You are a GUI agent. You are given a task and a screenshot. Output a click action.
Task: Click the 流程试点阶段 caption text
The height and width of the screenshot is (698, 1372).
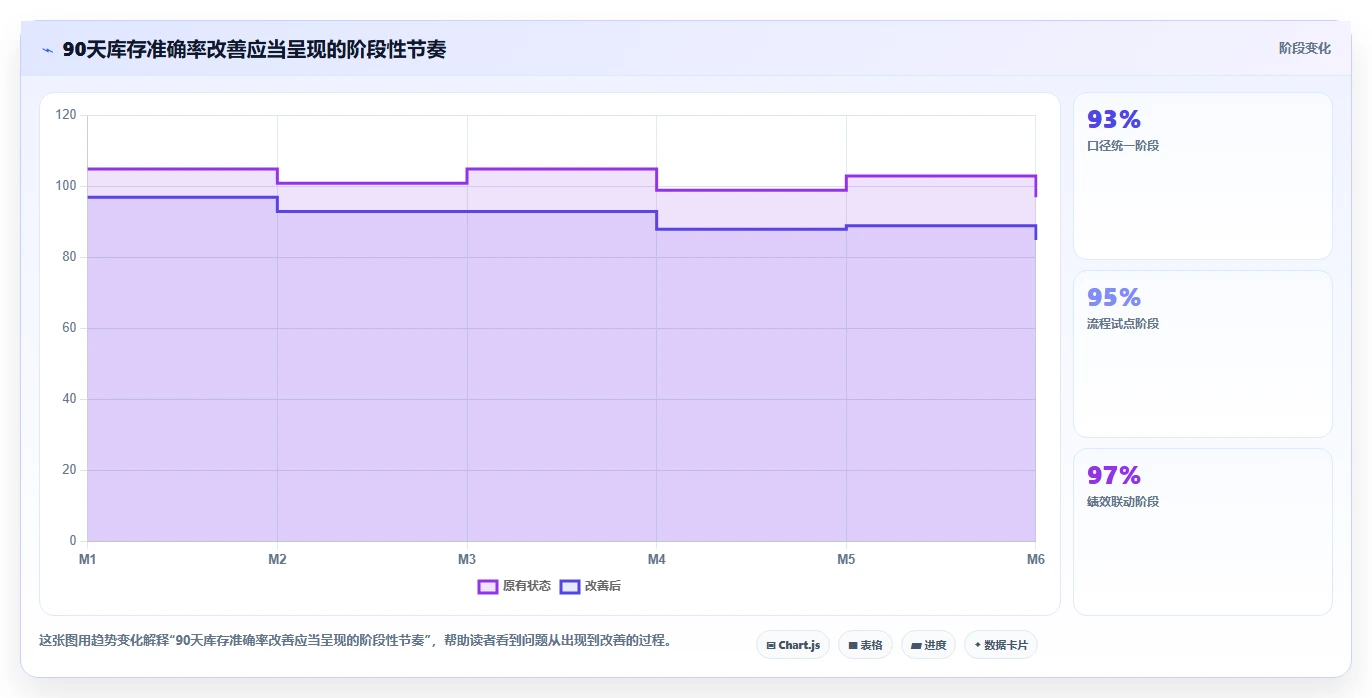[x=1123, y=324]
